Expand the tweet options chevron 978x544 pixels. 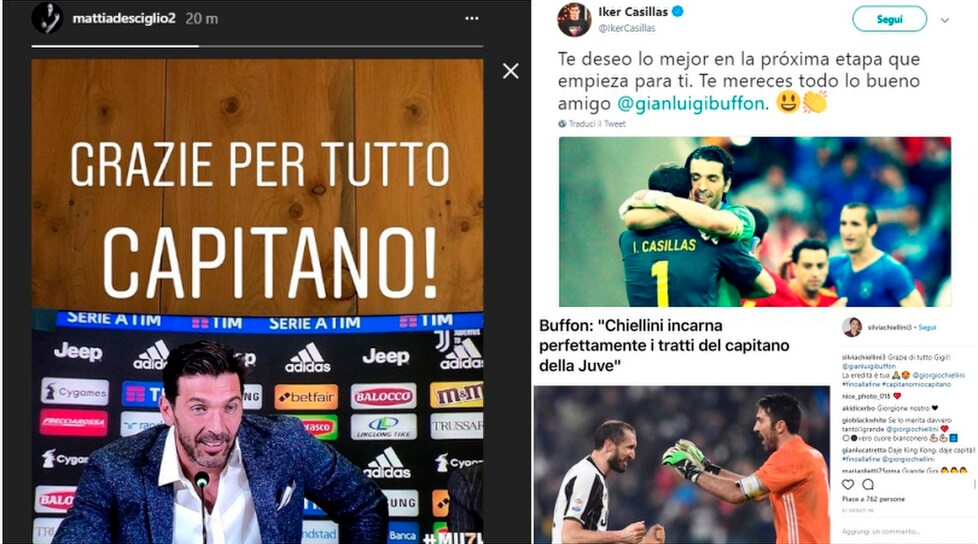[x=945, y=20]
